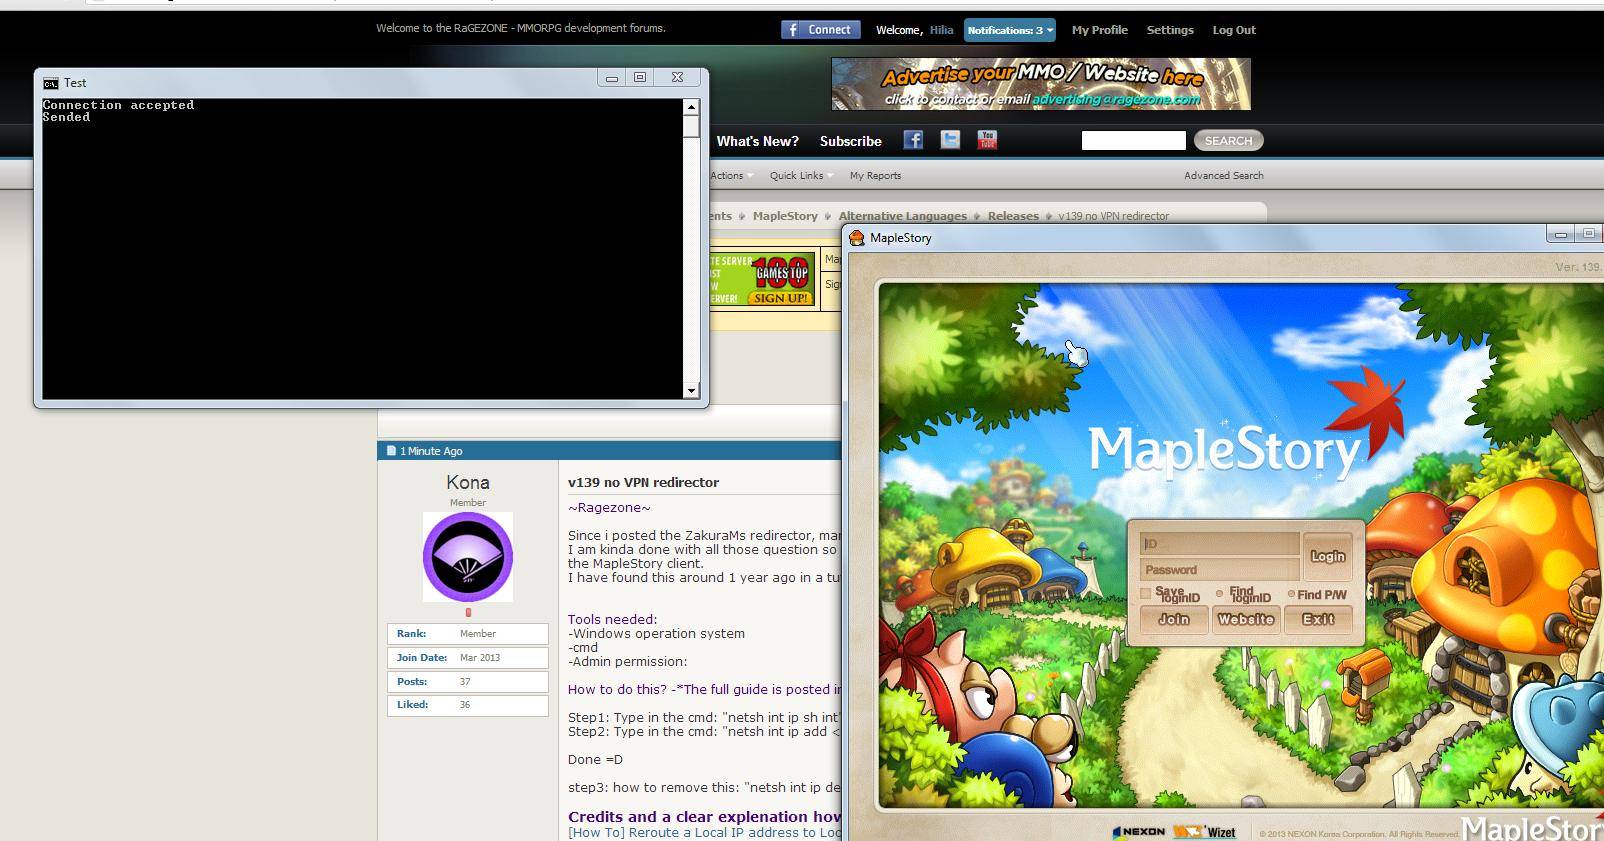The image size is (1604, 841).
Task: Minimize the Test console window
Action: point(612,78)
